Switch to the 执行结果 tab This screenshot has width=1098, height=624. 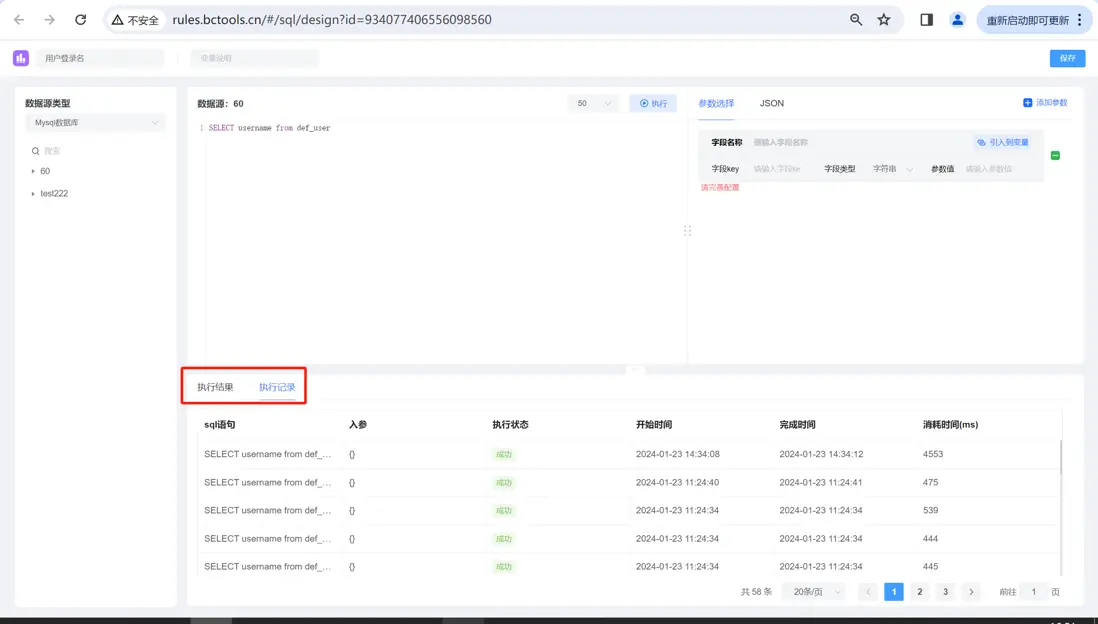point(215,387)
